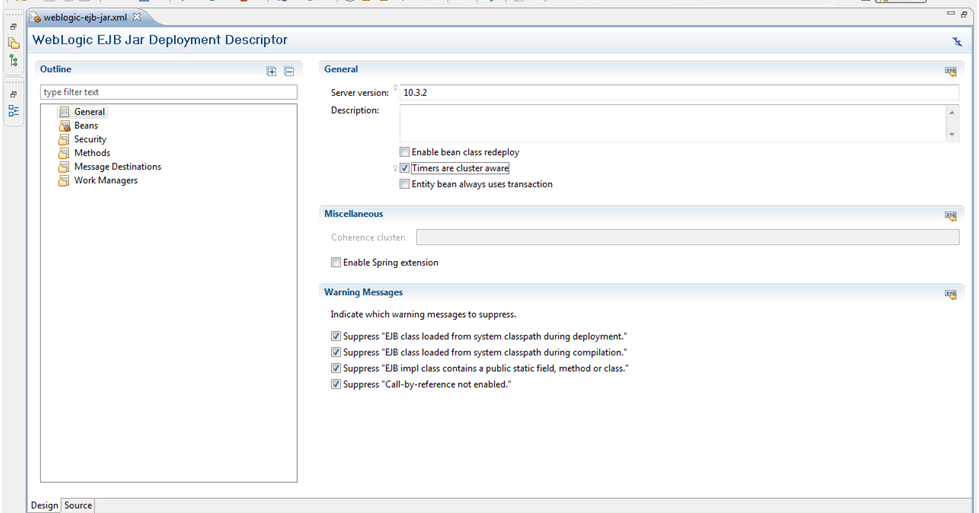Screen dimensions: 979x513
Task: Click the Server version label
Action: pos(360,92)
